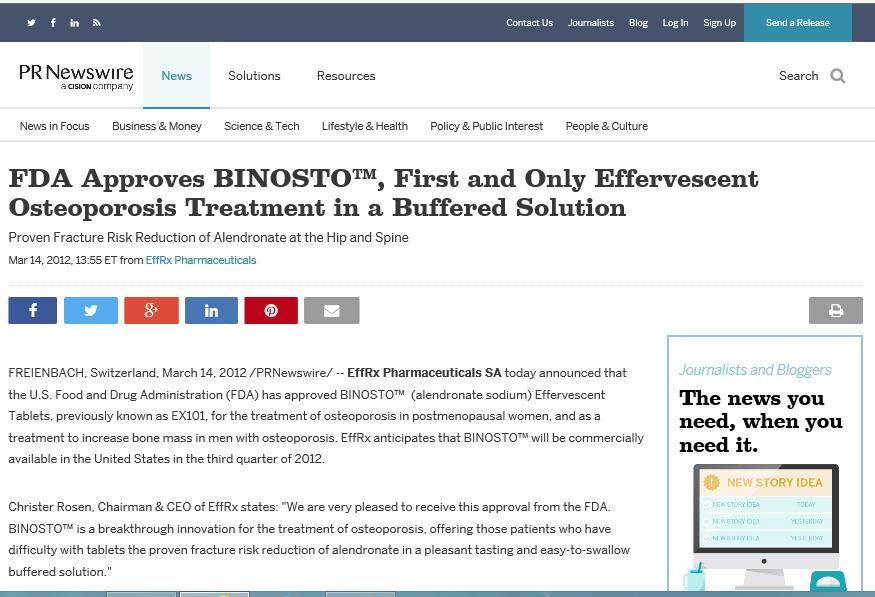Open the Contact Us link
The image size is (875, 597).
coord(529,23)
